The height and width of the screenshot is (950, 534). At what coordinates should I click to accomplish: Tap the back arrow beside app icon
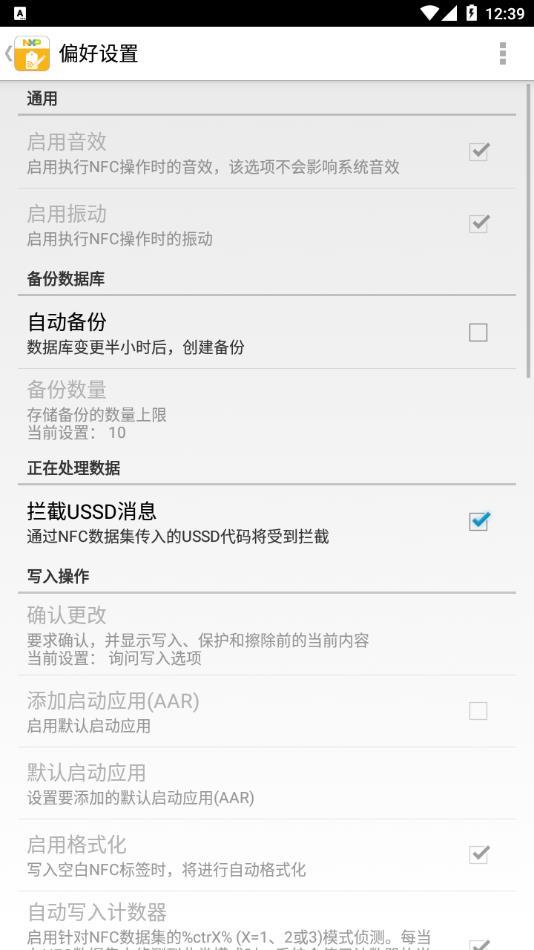point(8,53)
